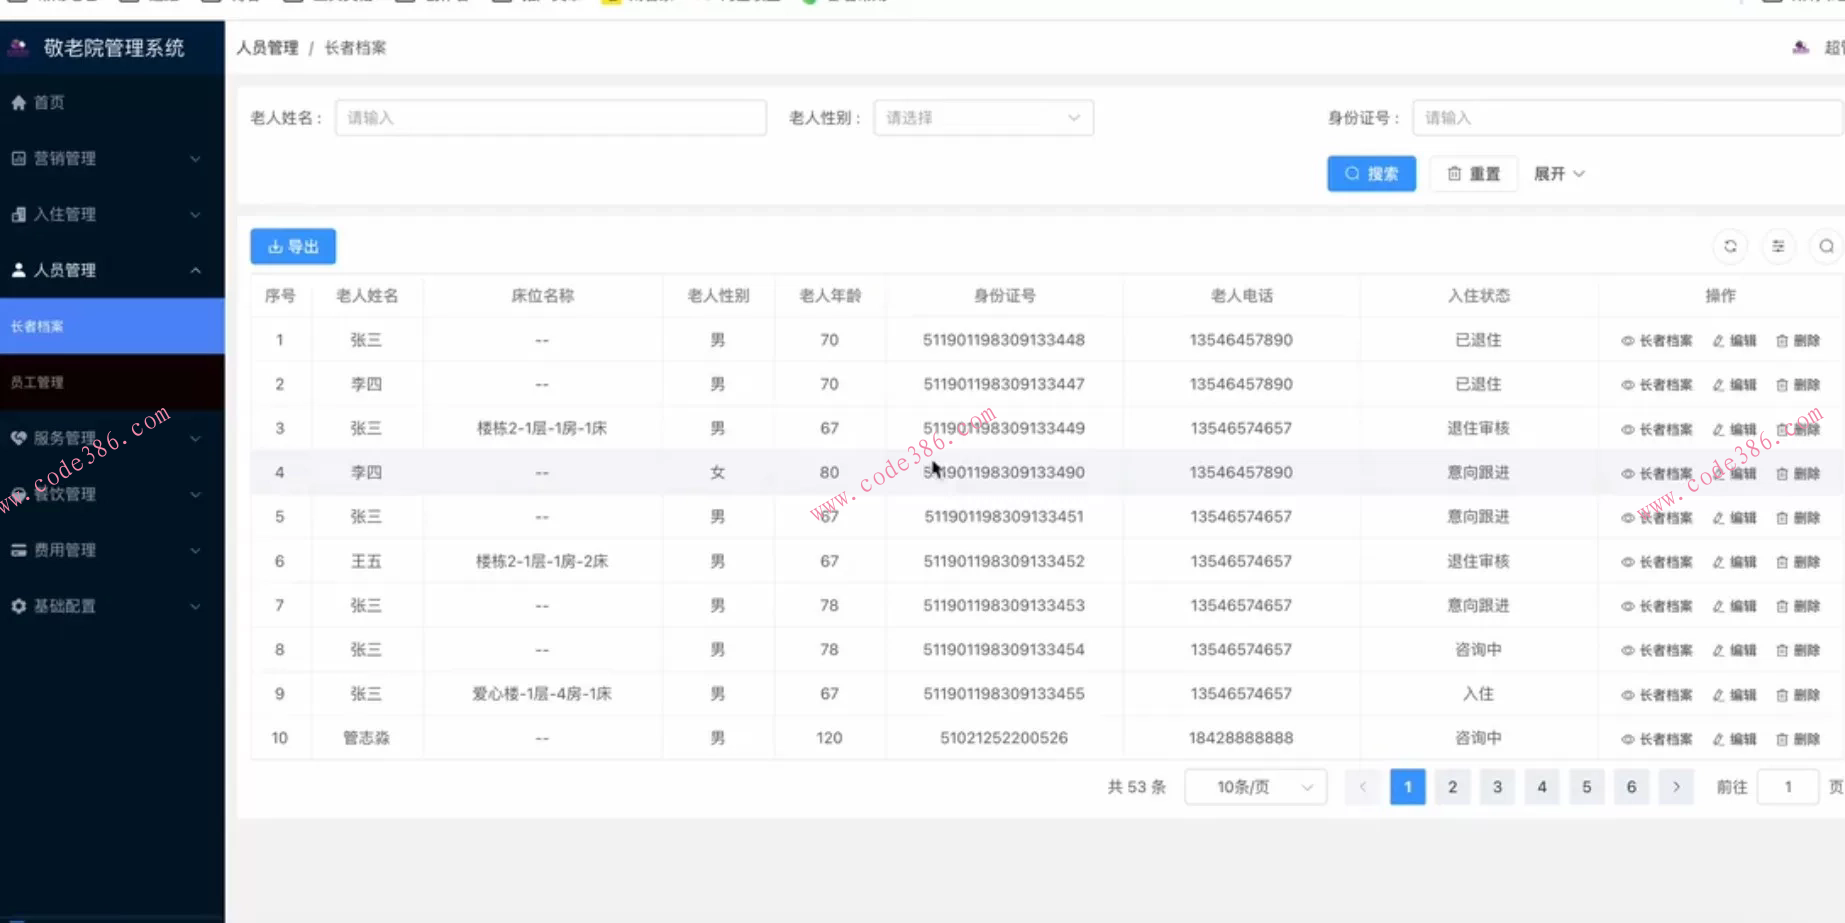Click the blue 搜索 search button
Viewport: 1845px width, 923px height.
[1371, 173]
